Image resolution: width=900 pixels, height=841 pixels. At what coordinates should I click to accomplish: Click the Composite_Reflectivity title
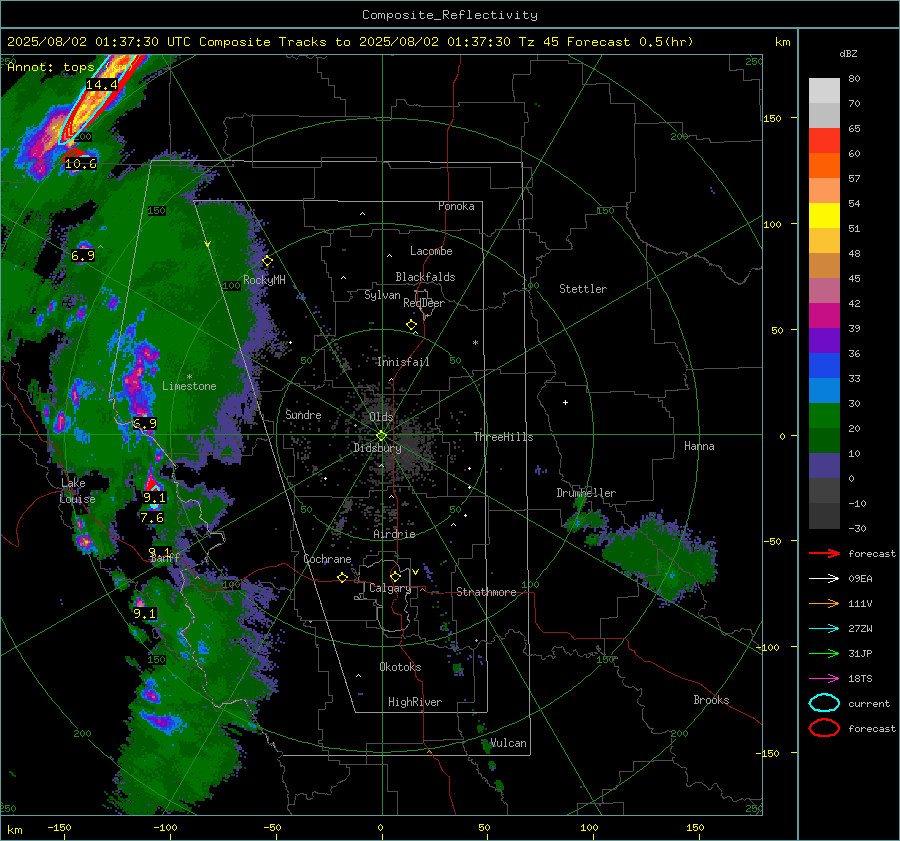(x=450, y=15)
